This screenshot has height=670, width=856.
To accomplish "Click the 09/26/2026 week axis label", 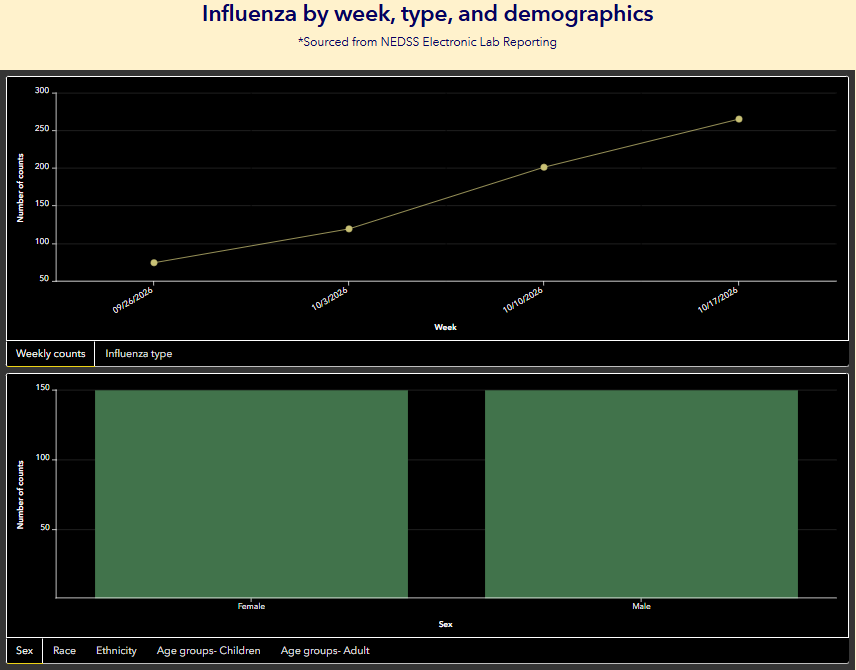I will pyautogui.click(x=133, y=300).
